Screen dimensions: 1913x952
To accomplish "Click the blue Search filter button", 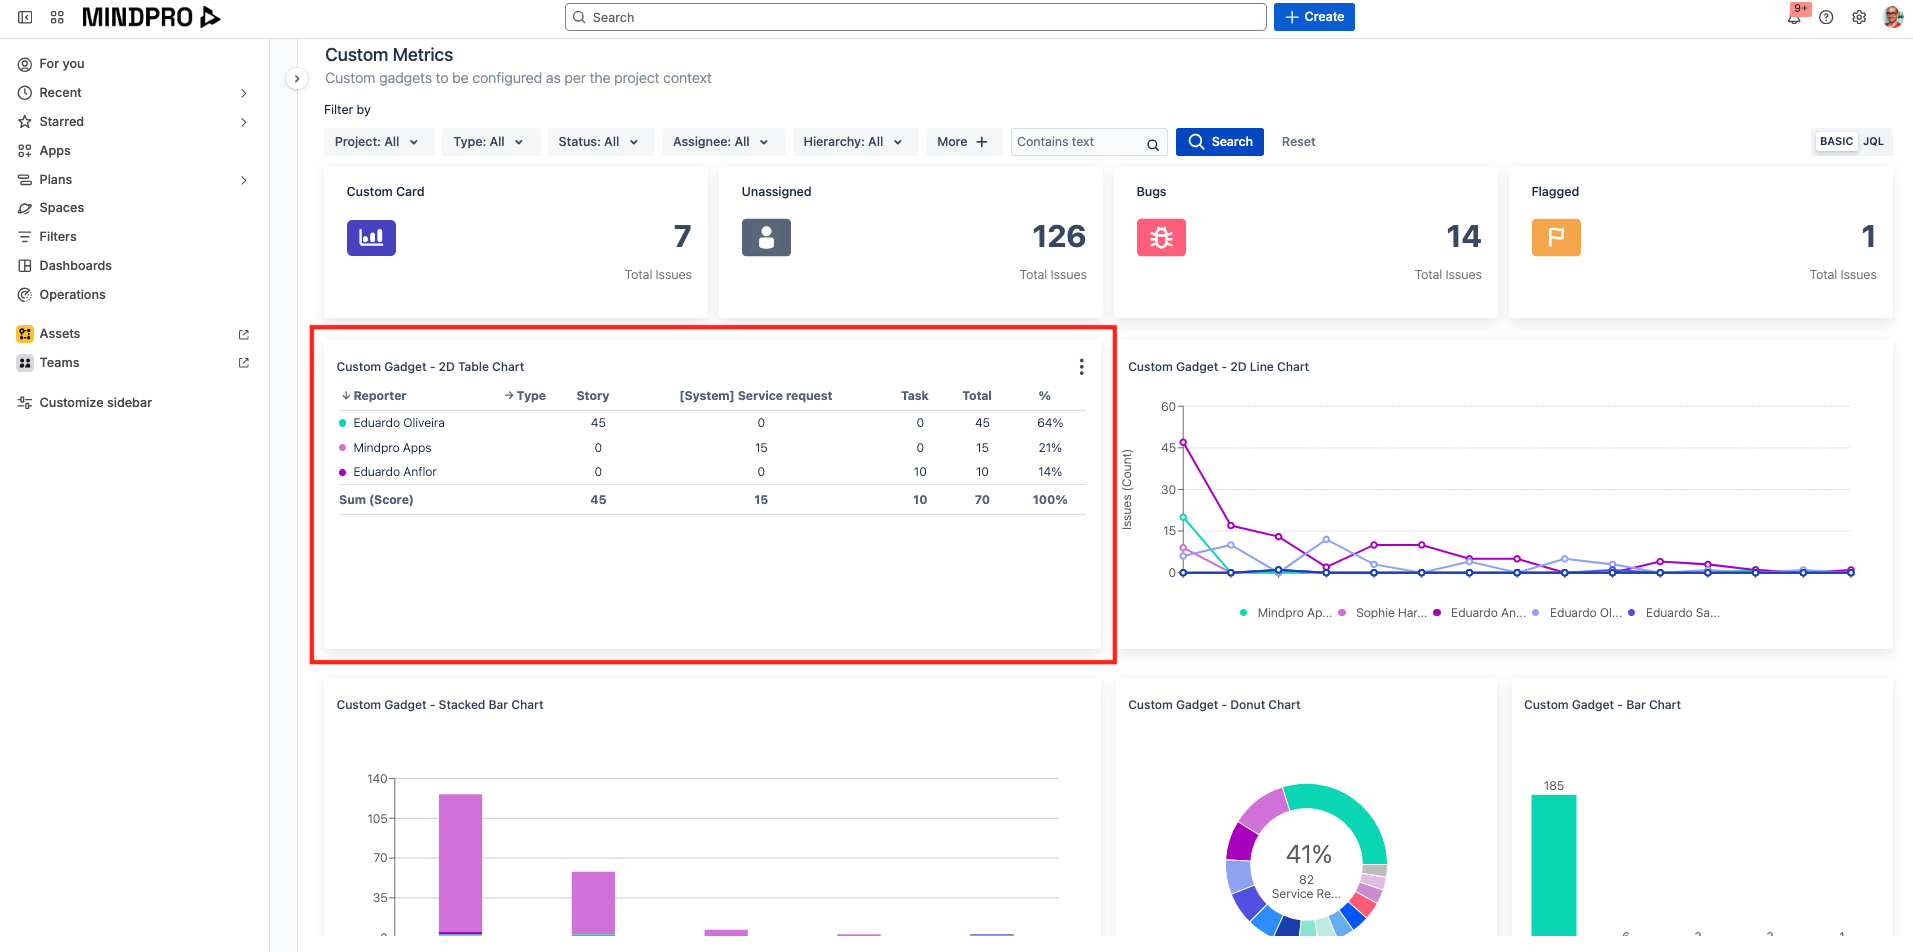I will pyautogui.click(x=1220, y=142).
